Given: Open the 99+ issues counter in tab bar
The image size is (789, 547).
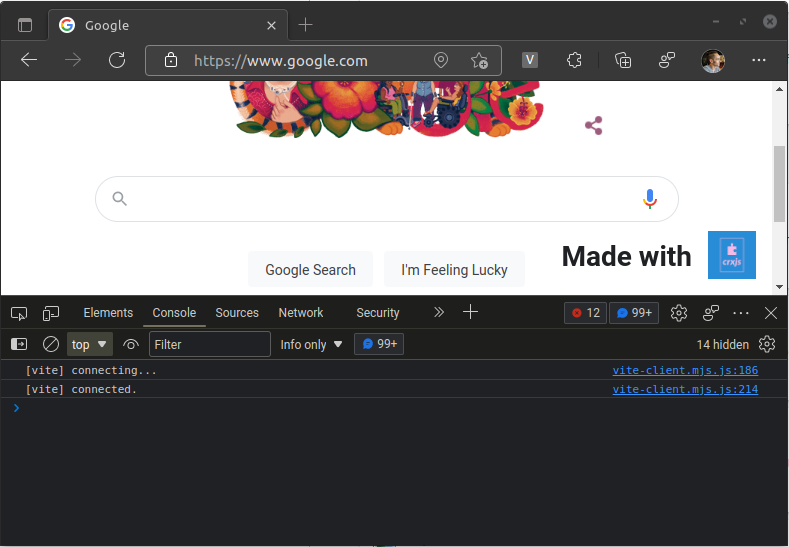Looking at the screenshot, I should (634, 313).
